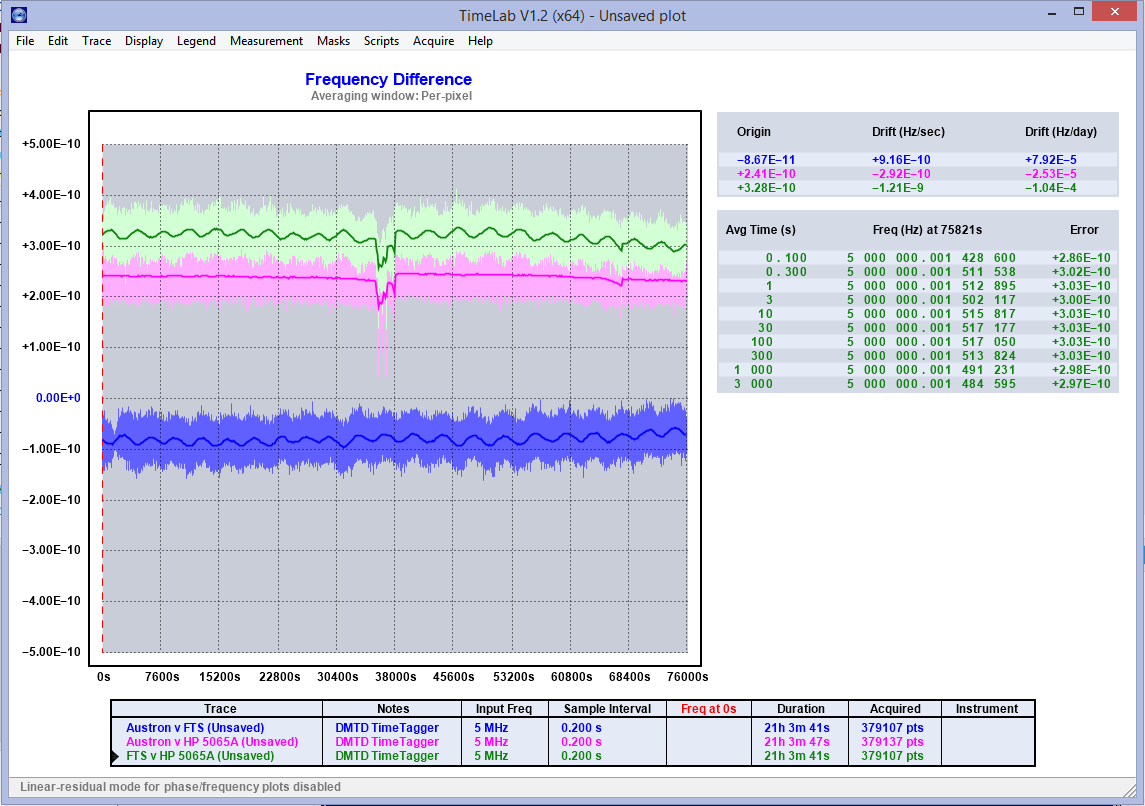Image resolution: width=1145 pixels, height=806 pixels.
Task: Open the File menu
Action: [25, 41]
